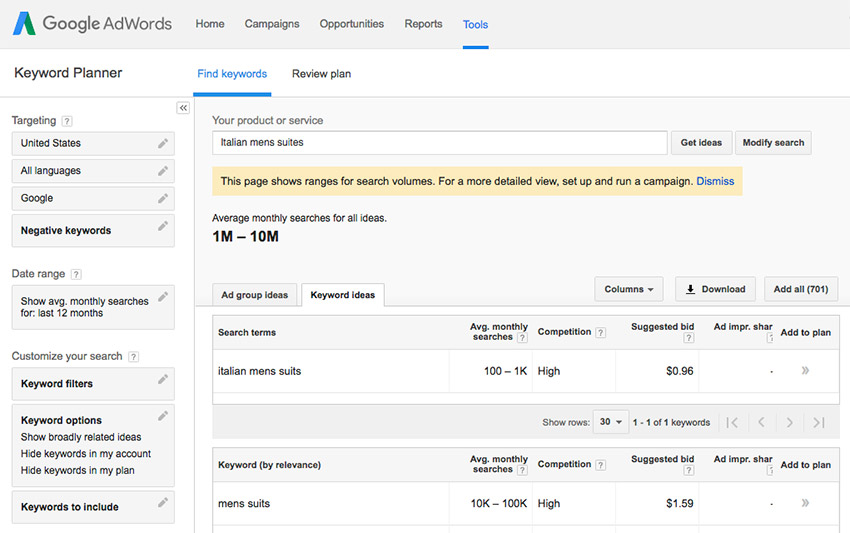Screen dimensions: 850x533
Task: Click the Google AdWords logo
Action: coord(92,24)
